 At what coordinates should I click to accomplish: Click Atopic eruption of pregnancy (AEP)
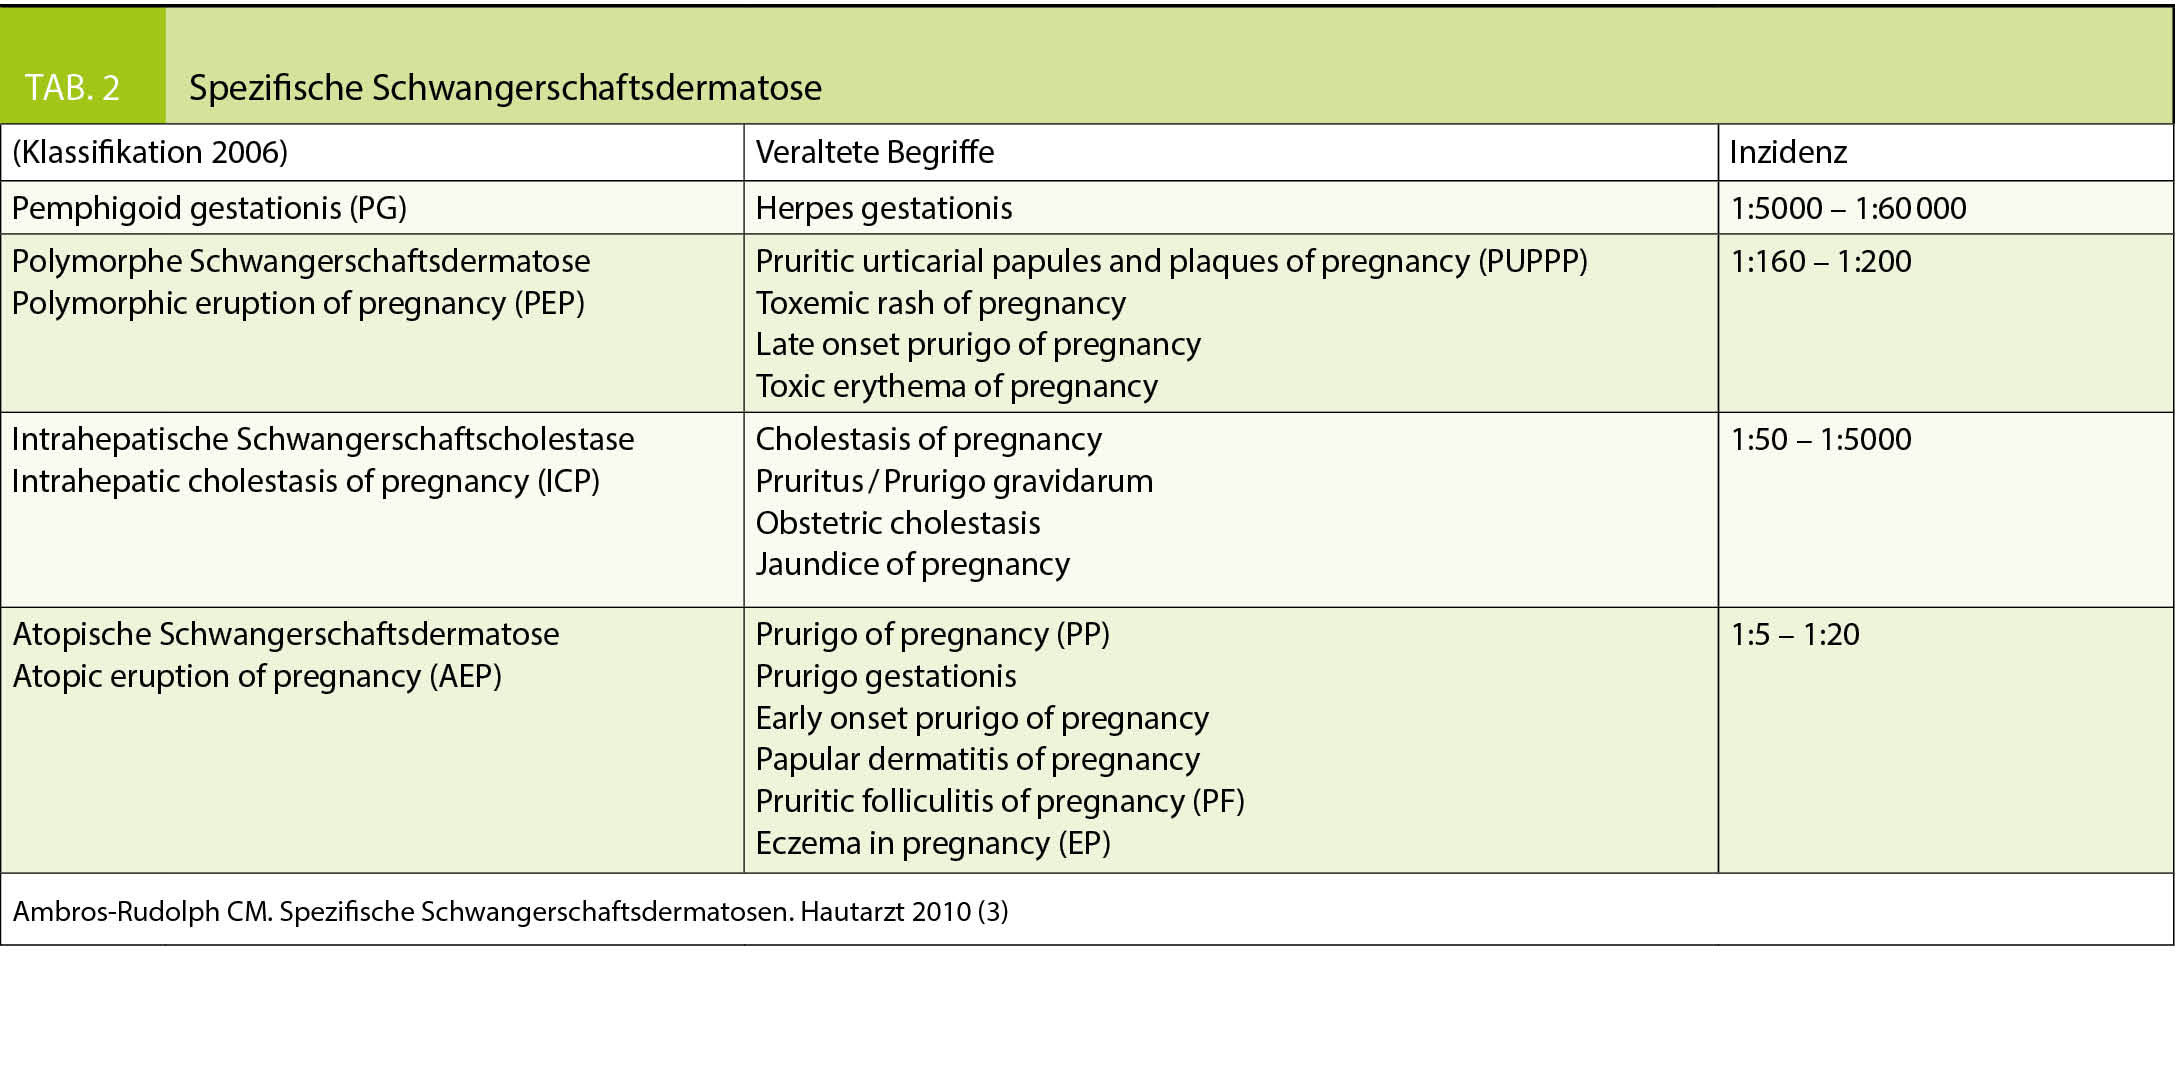(257, 676)
